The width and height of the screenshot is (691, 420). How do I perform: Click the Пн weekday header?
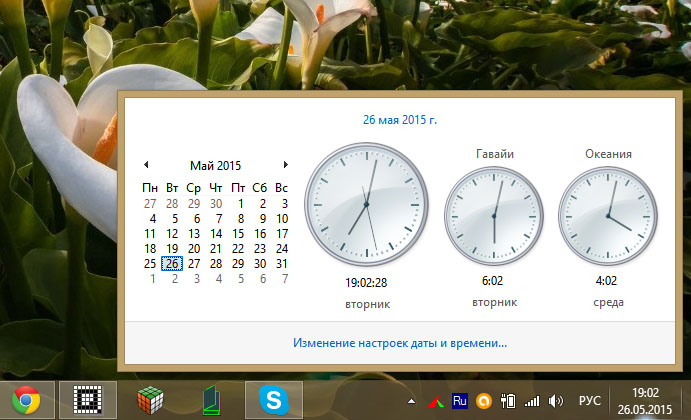(150, 188)
